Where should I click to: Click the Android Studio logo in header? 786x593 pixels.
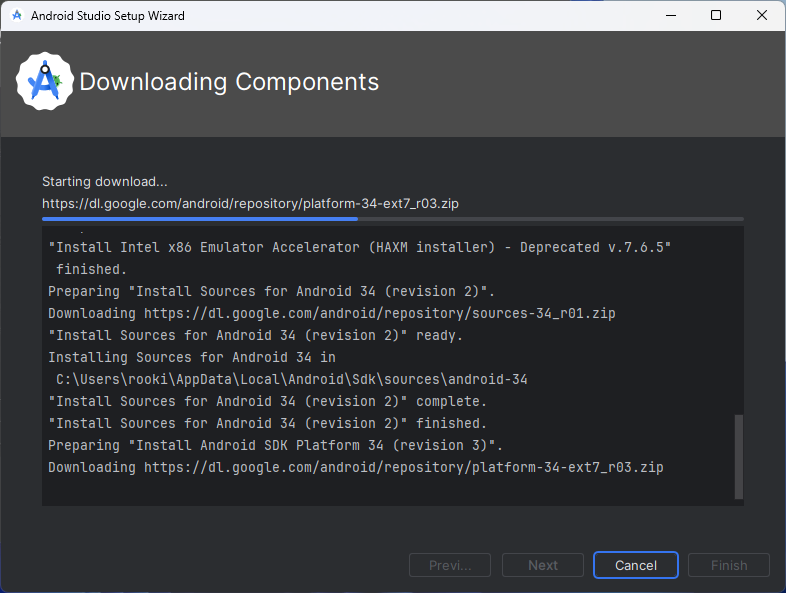45,81
